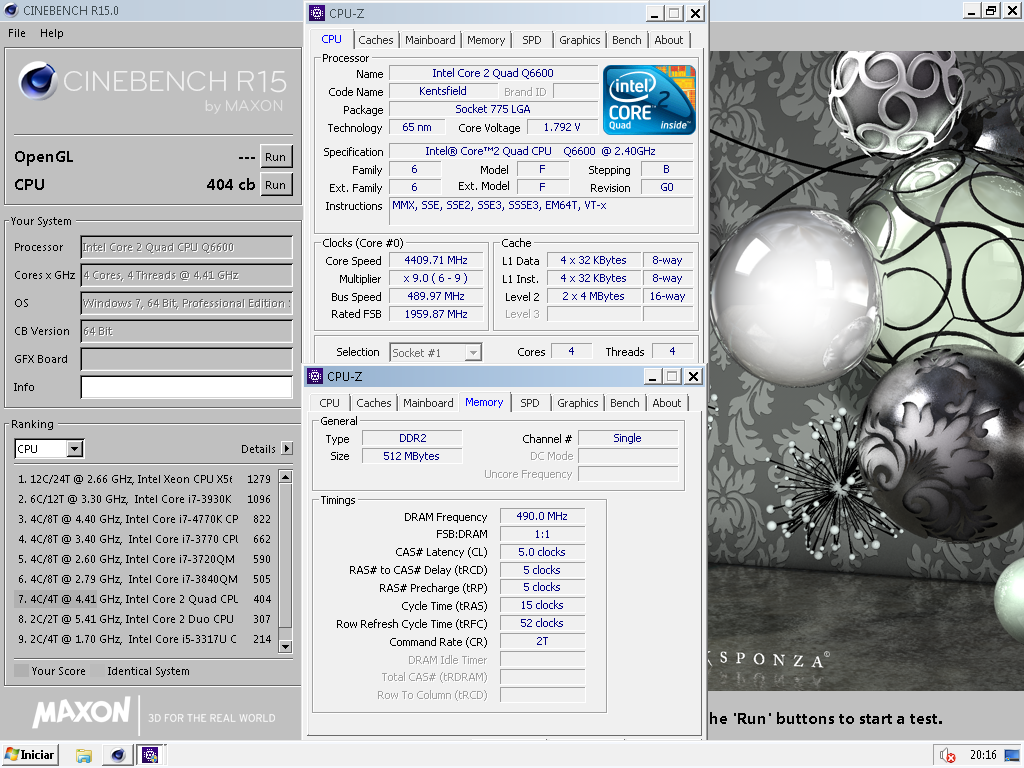Select ranking row 3 Core i7-4770K
The image size is (1024, 768).
click(144, 519)
